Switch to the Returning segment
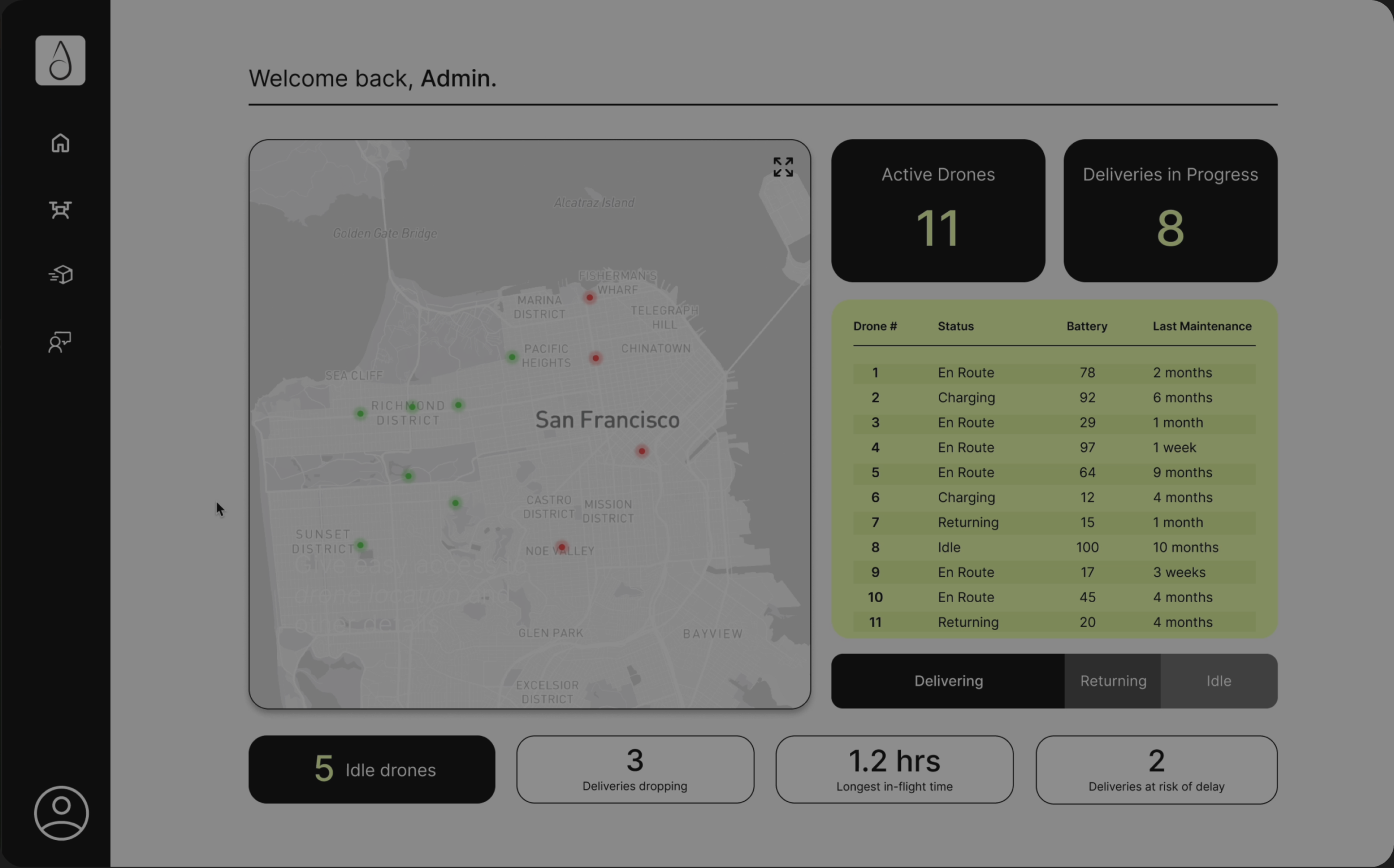Viewport: 1394px width, 868px height. pyautogui.click(x=1113, y=681)
